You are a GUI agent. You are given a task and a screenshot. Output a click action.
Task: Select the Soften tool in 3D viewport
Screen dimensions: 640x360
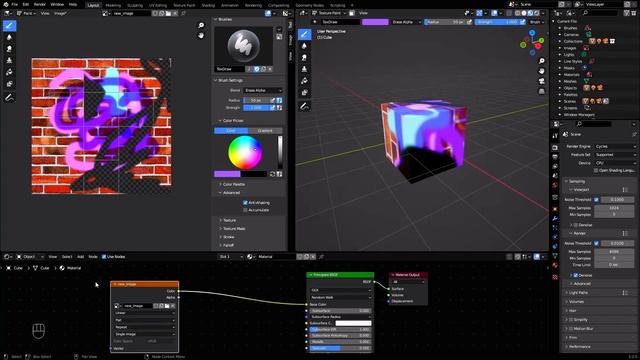(304, 46)
